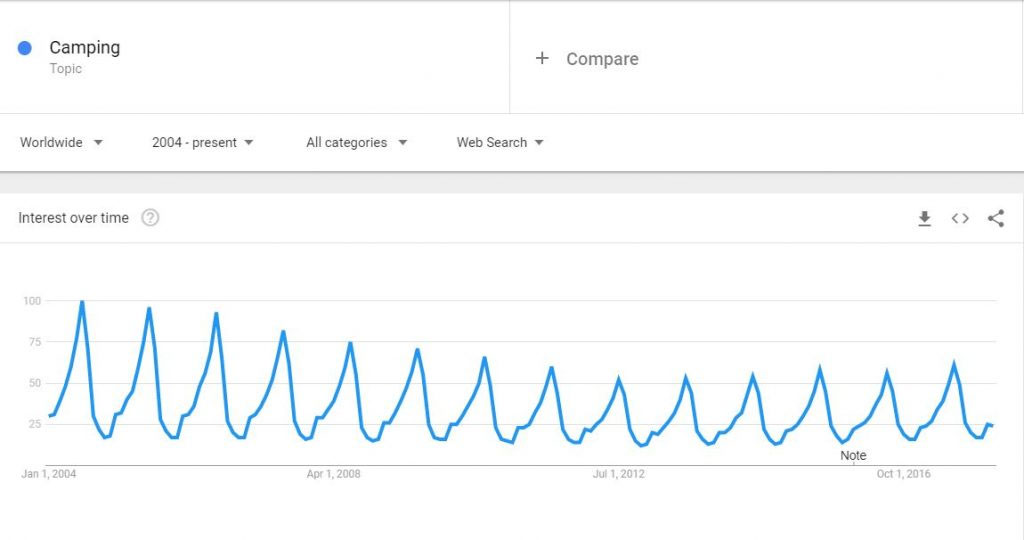Download the Interest over time data
Image resolution: width=1024 pixels, height=540 pixels.
[924, 219]
